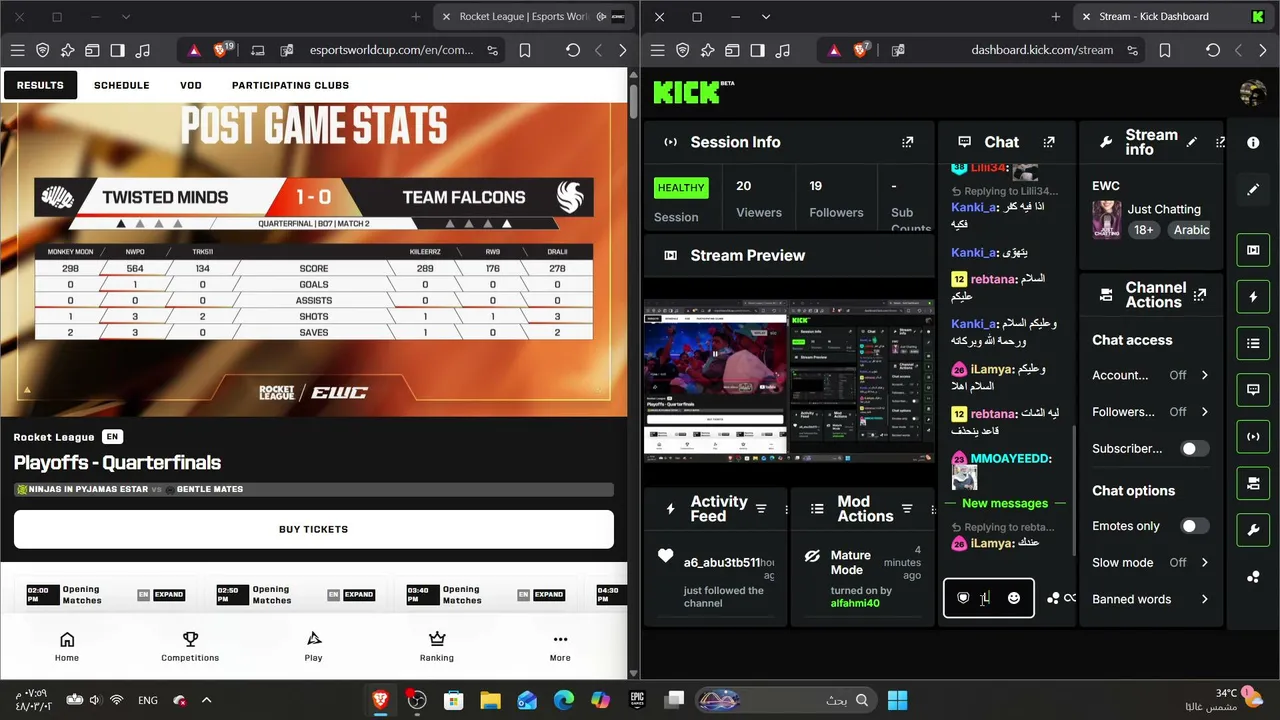1280x720 pixels.
Task: Jump to New messages in chat
Action: 1005,503
